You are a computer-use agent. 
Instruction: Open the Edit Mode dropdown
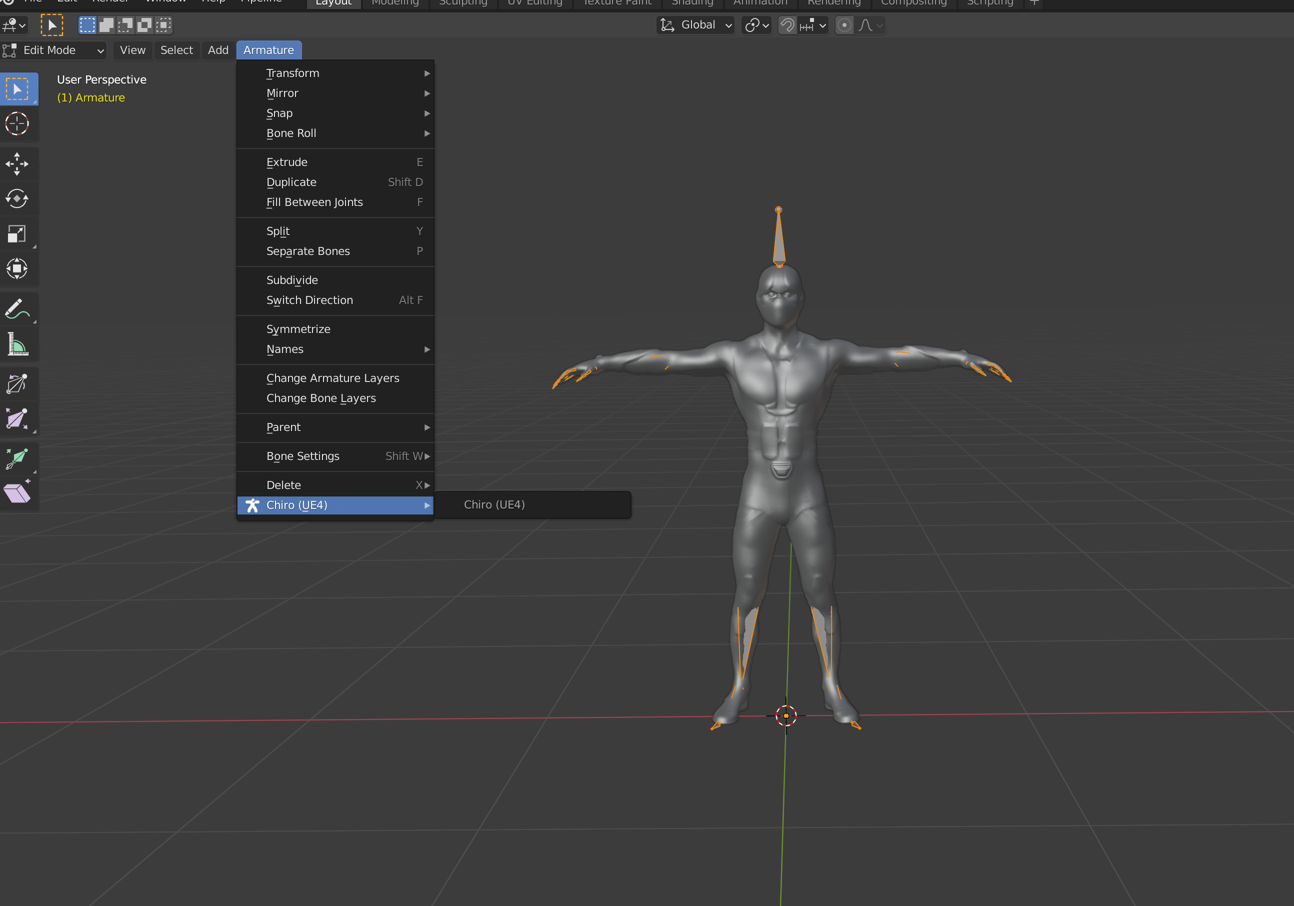click(55, 50)
